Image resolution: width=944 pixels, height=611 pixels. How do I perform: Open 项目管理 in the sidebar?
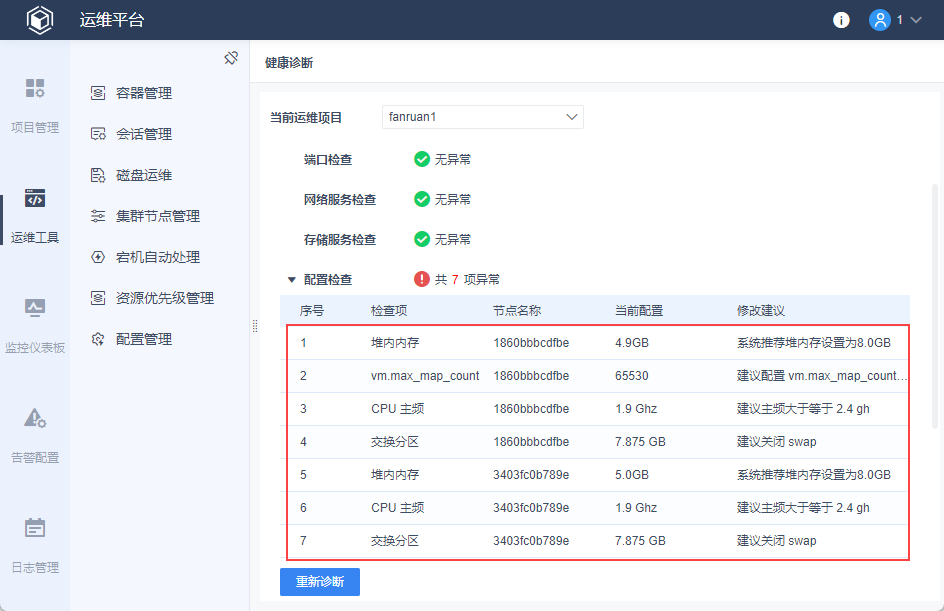[35, 105]
